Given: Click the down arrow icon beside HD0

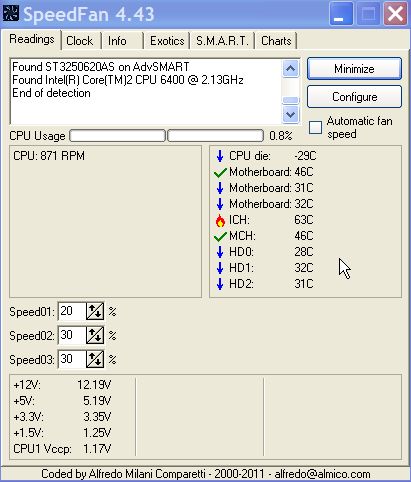Looking at the screenshot, I should point(220,252).
